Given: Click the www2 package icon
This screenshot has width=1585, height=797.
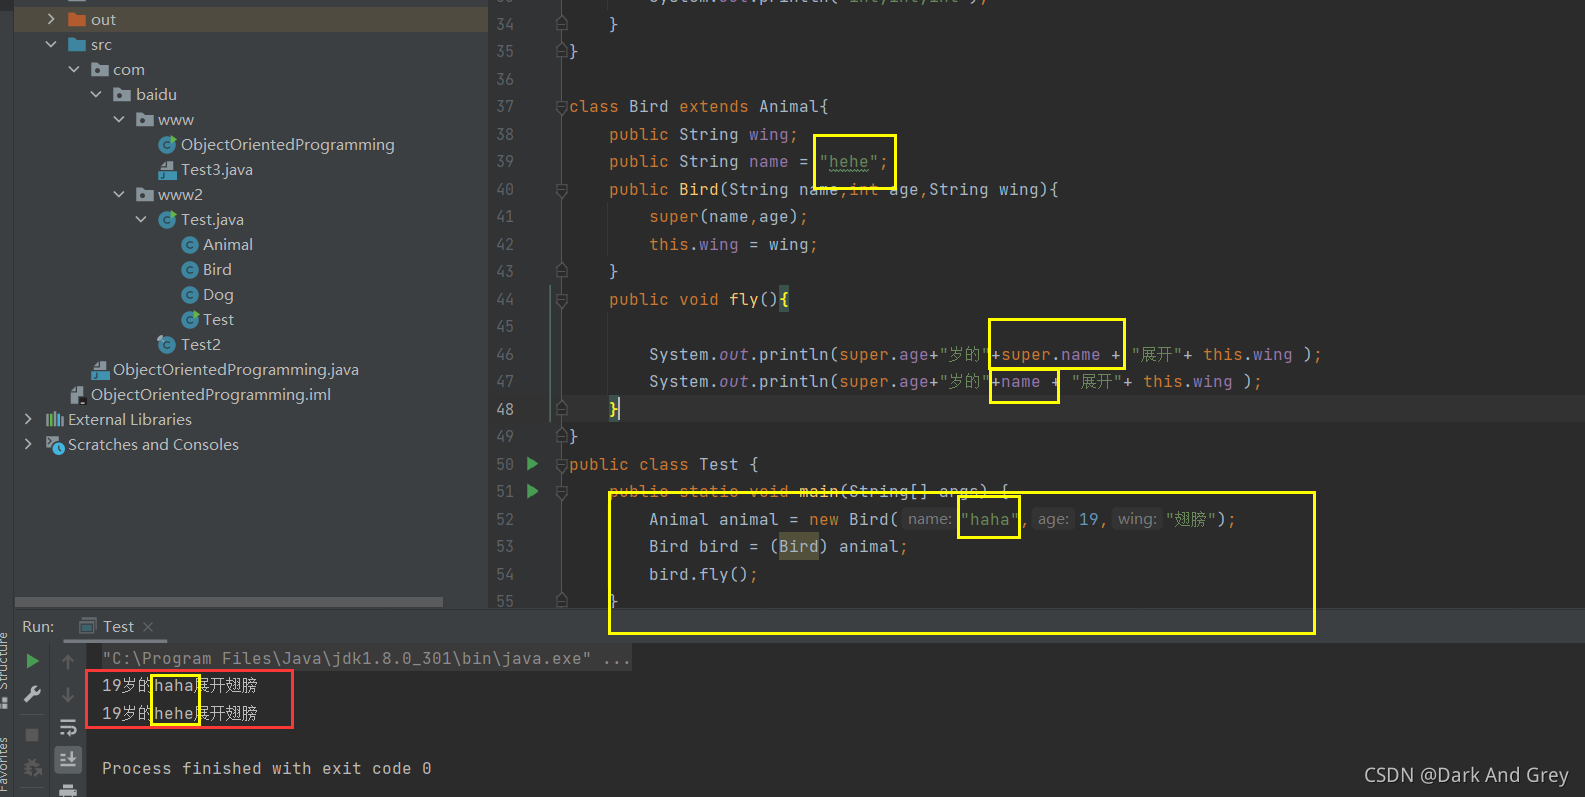Looking at the screenshot, I should tap(145, 194).
